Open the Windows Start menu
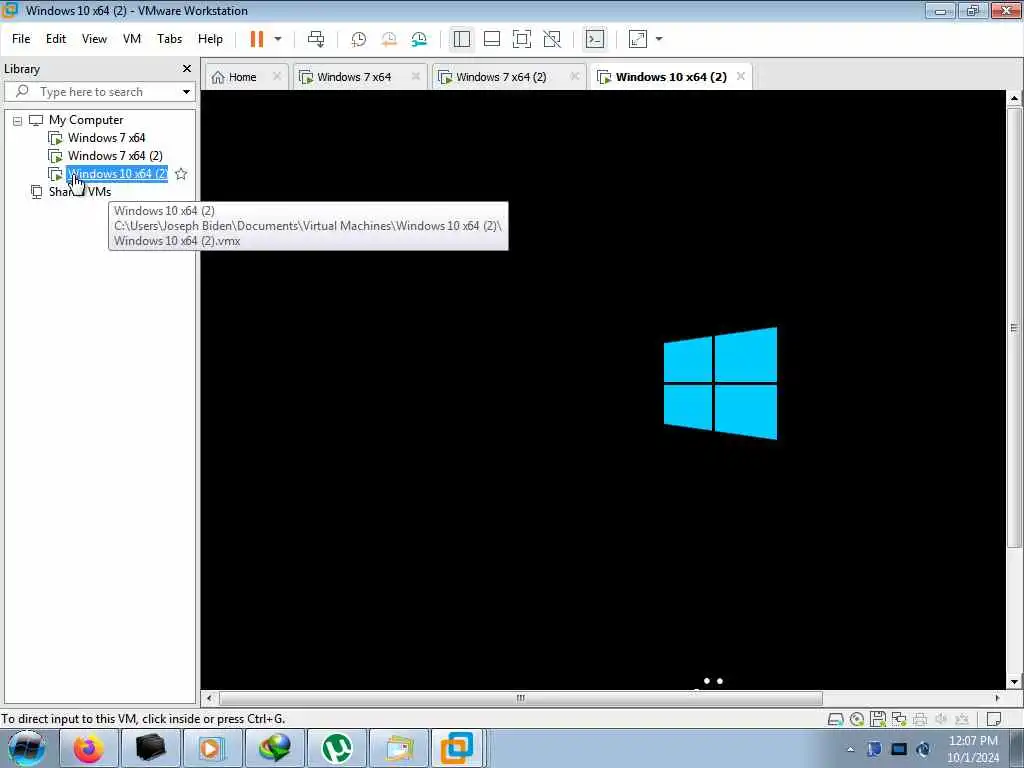1024x768 pixels. (26, 748)
